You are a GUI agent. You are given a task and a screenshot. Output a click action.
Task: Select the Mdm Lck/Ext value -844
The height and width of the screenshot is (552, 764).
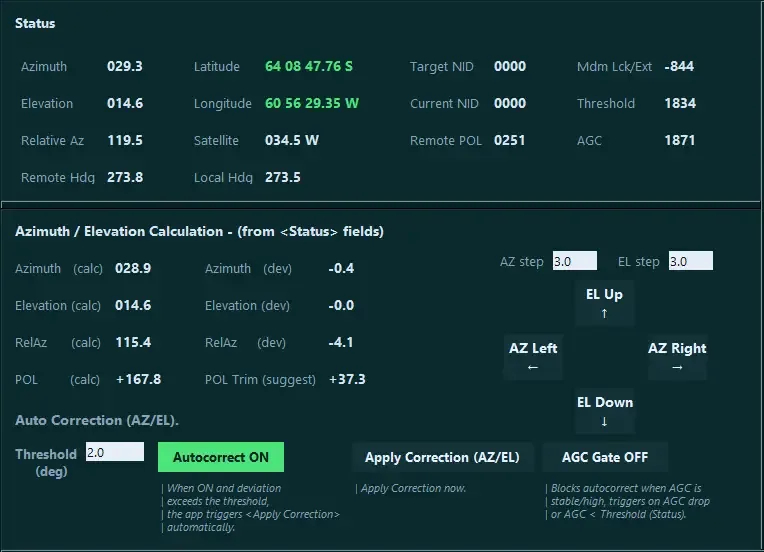[x=679, y=66]
